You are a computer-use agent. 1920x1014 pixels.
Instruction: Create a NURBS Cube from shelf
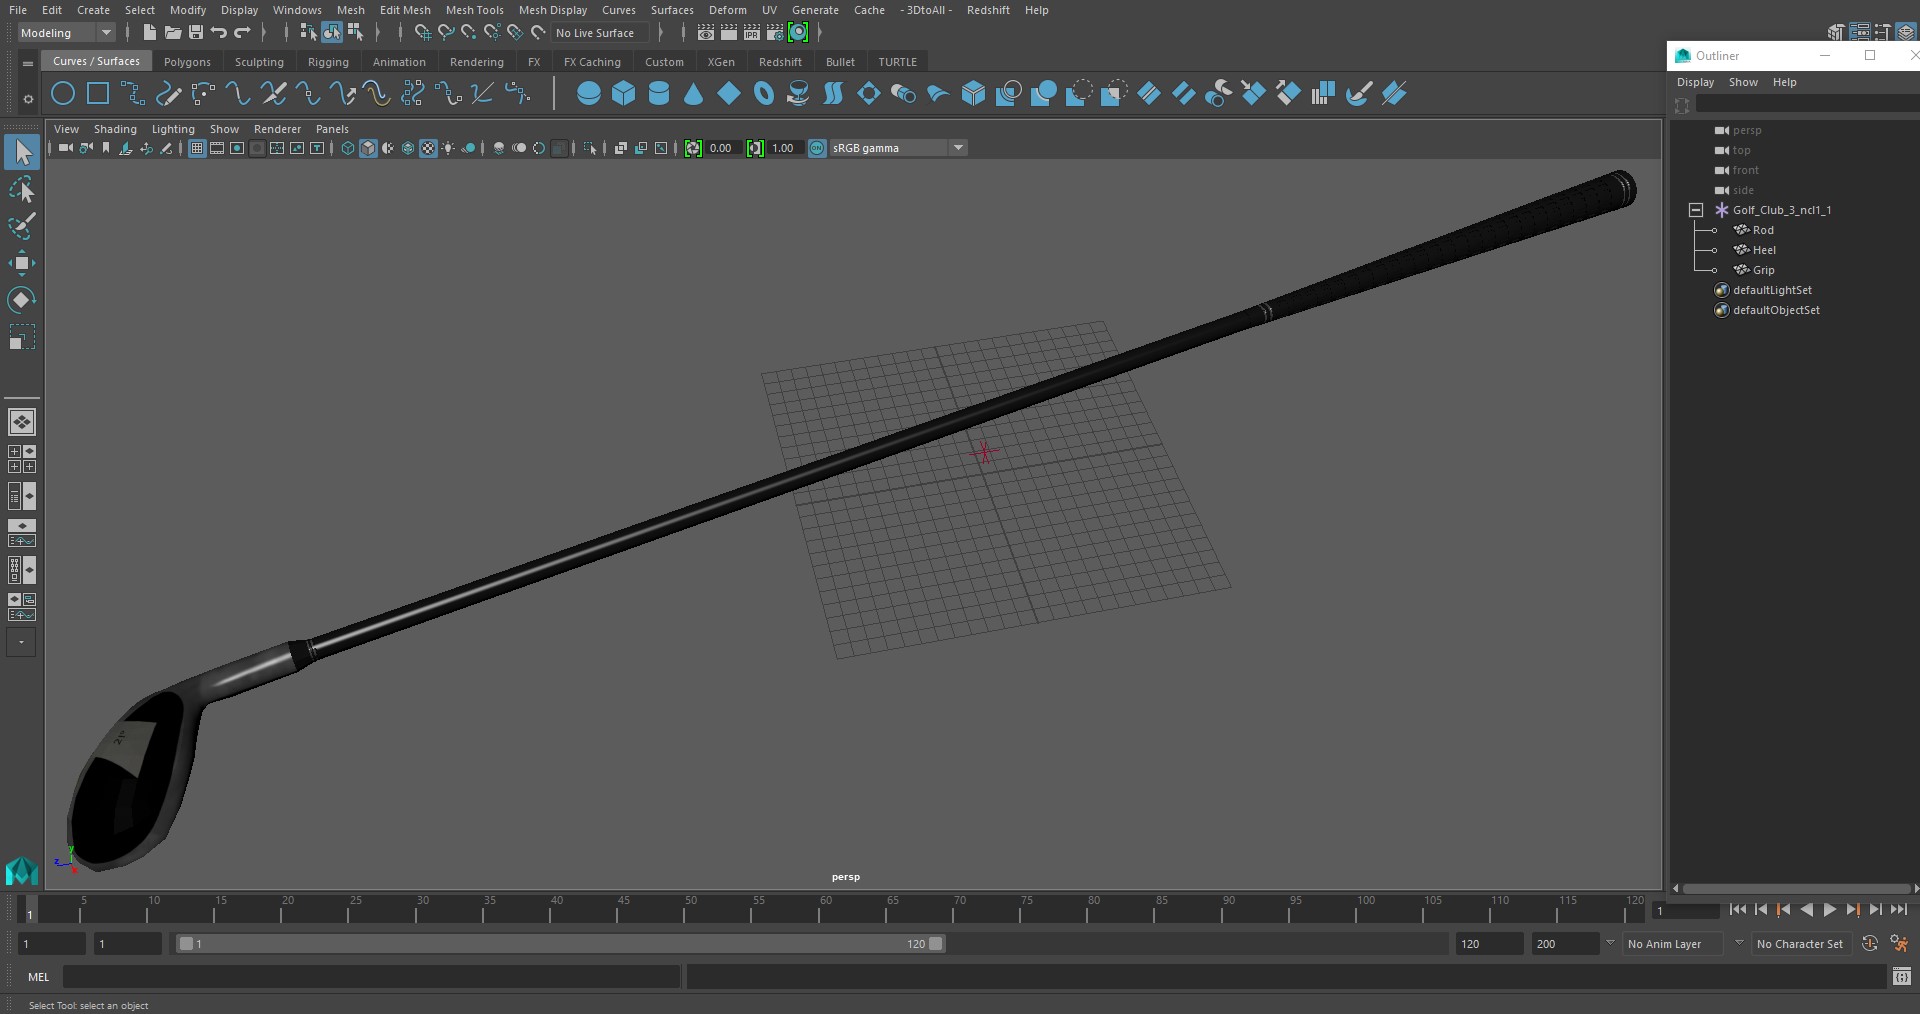pyautogui.click(x=624, y=94)
